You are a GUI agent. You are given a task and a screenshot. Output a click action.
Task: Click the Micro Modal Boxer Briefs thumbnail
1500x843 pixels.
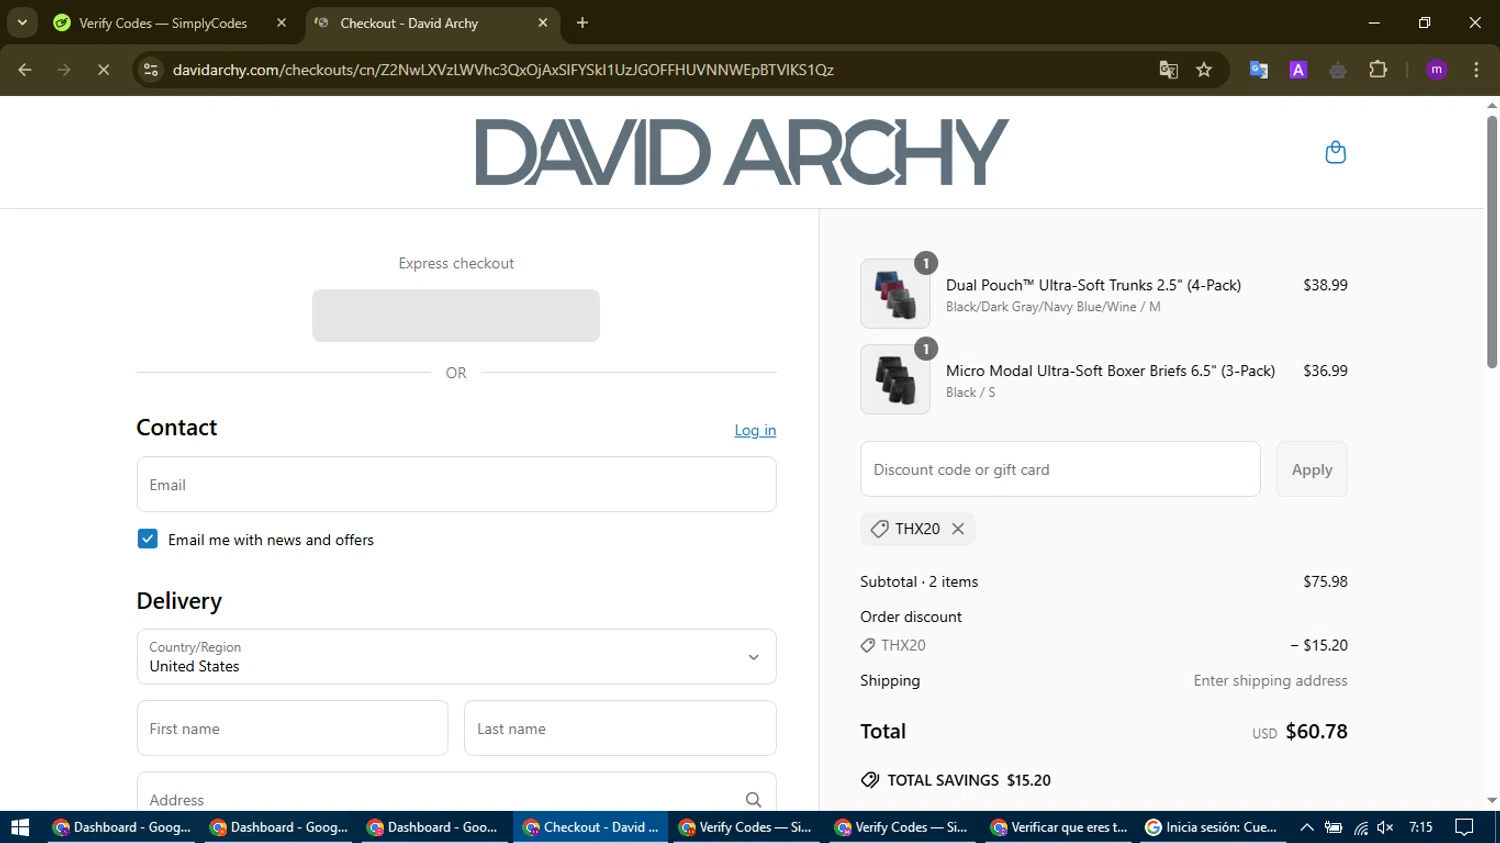coord(895,379)
